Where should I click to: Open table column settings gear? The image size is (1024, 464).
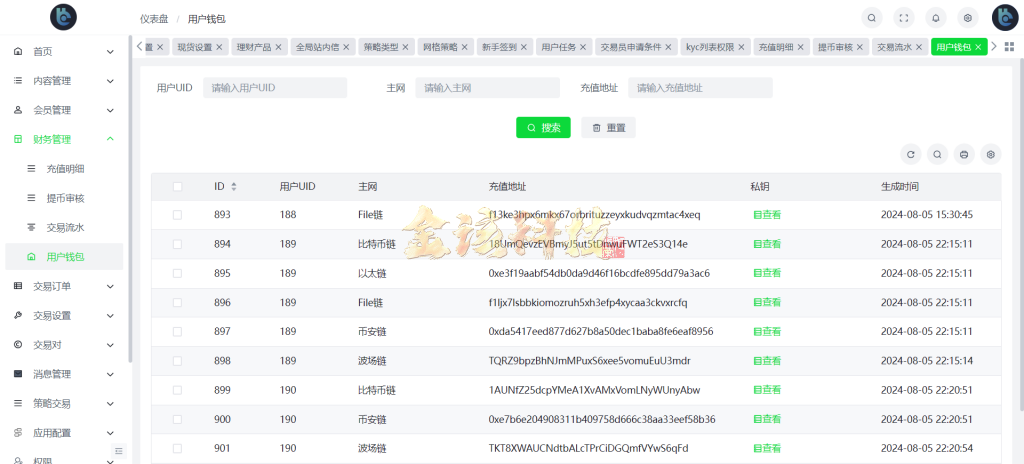(991, 154)
